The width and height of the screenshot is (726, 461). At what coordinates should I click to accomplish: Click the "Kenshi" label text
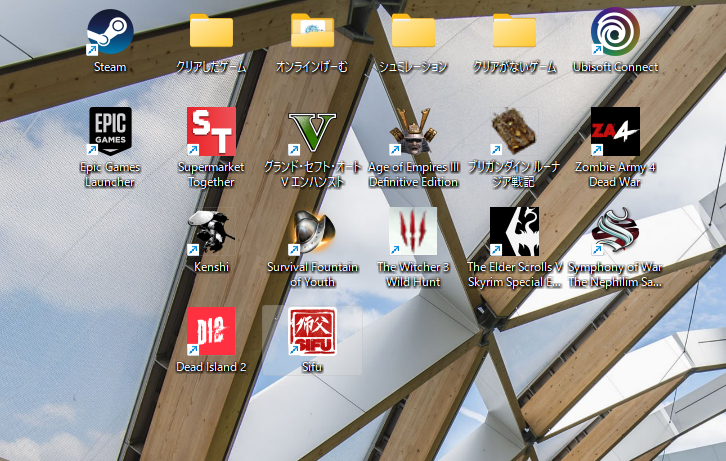[211, 267]
